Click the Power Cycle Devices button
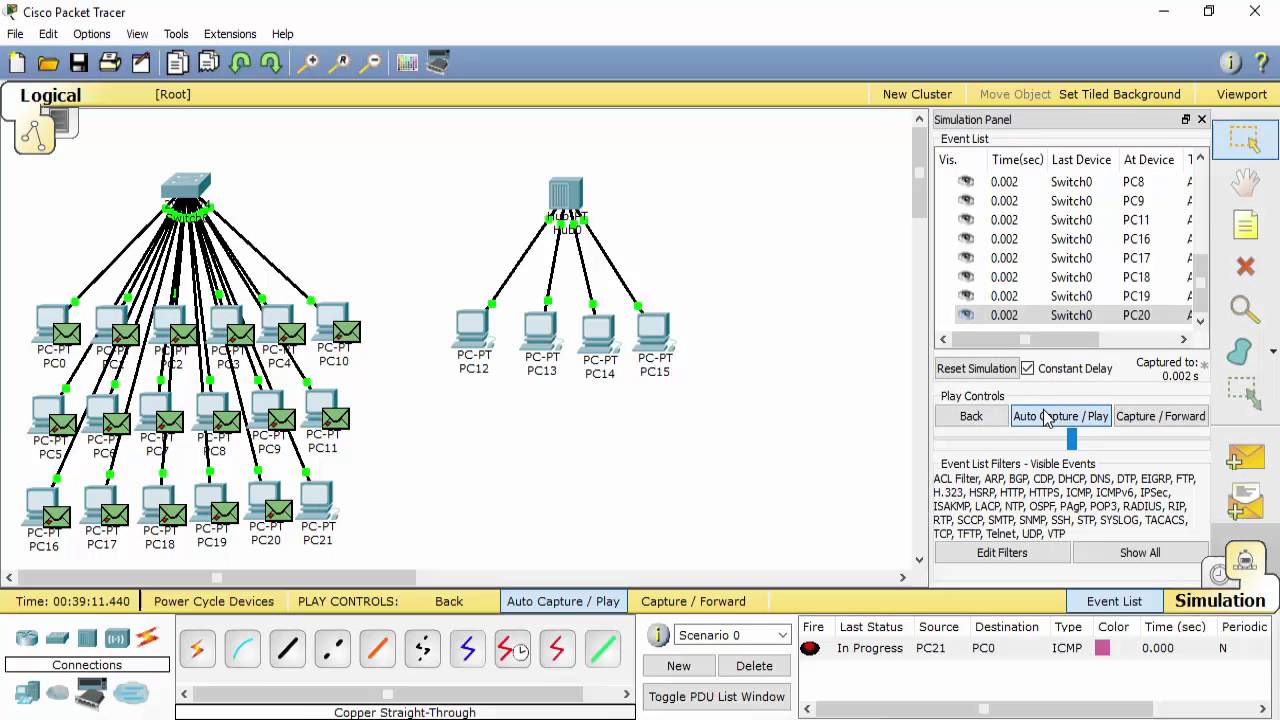 click(x=214, y=601)
